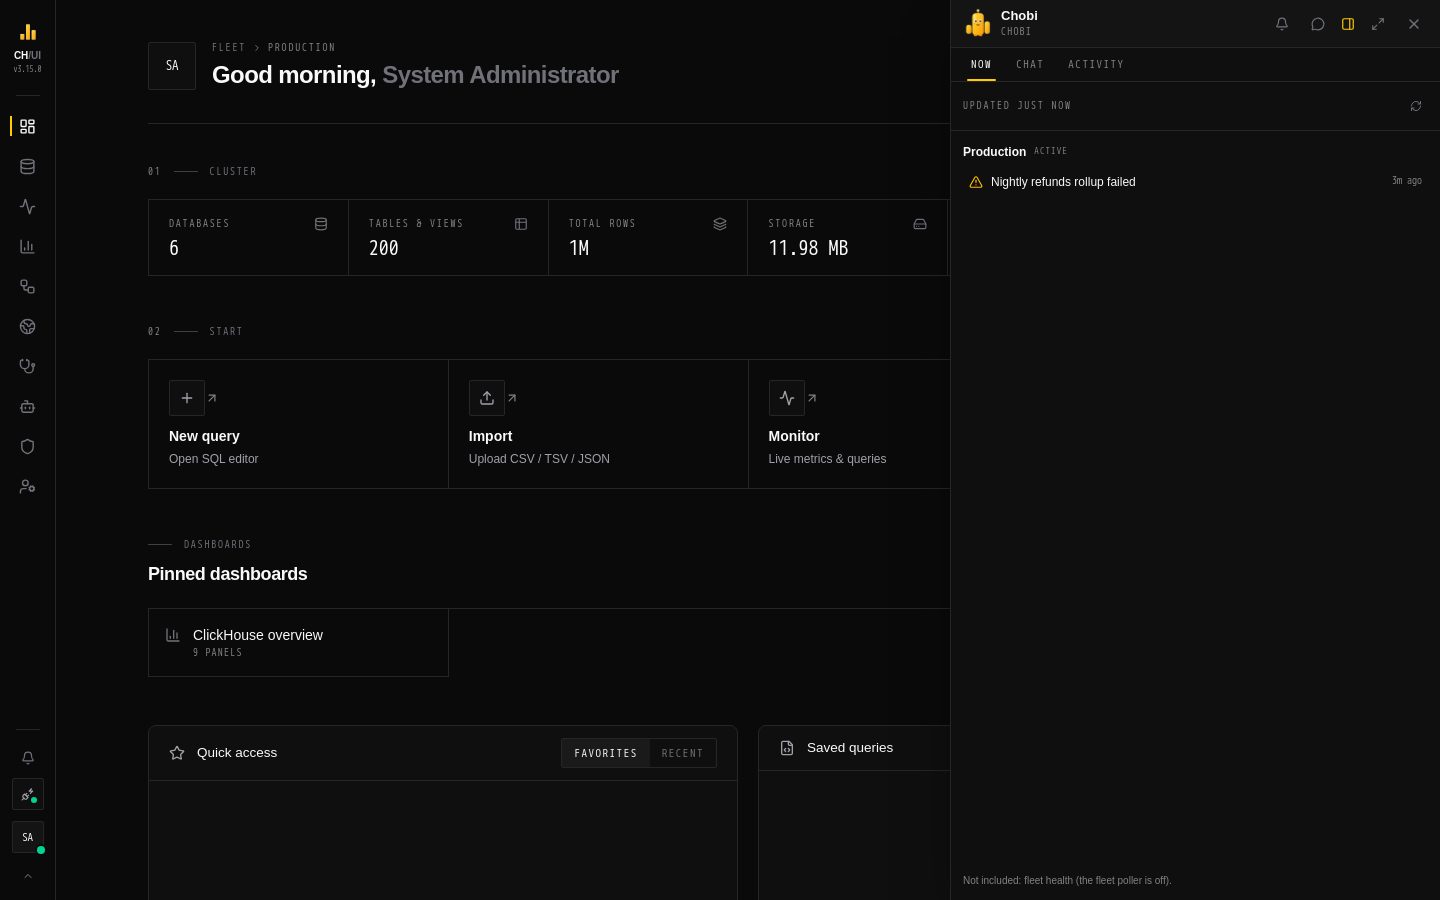Switch Quick access to Favorites

tap(605, 753)
